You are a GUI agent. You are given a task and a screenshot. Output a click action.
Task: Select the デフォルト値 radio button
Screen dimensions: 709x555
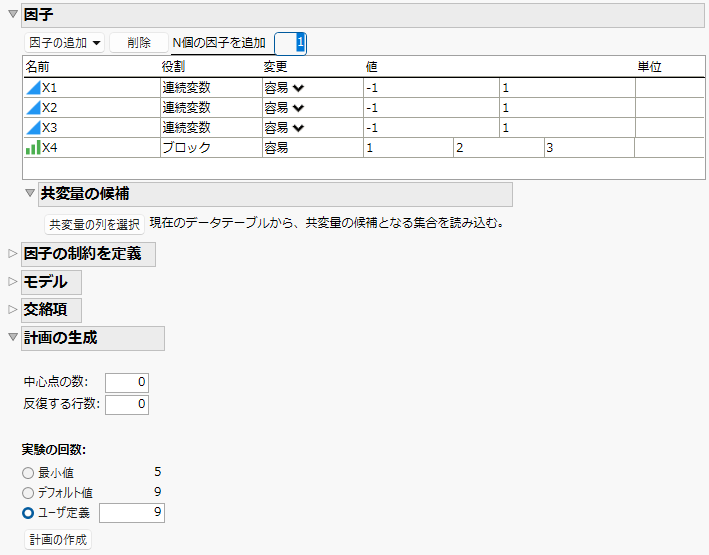[x=28, y=493]
